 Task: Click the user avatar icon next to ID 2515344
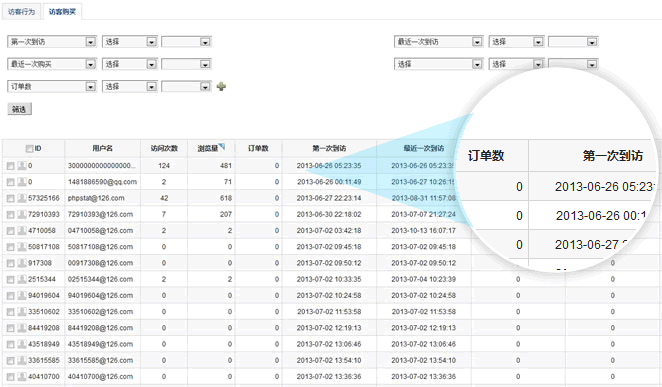click(x=22, y=279)
